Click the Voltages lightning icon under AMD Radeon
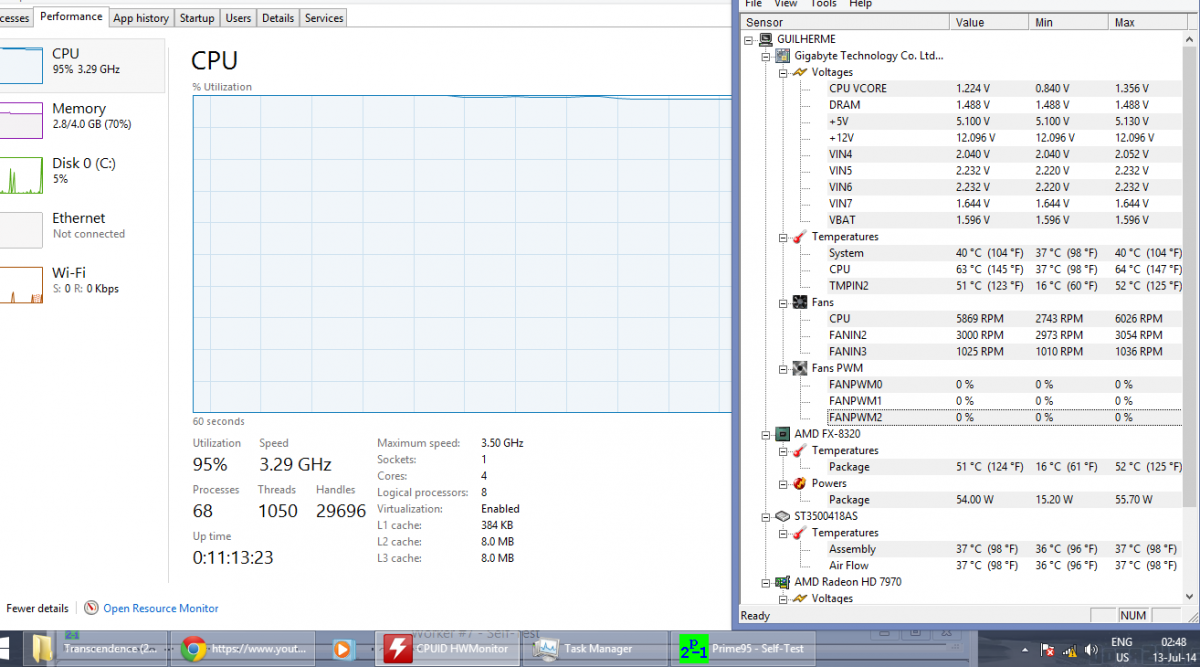 [800, 598]
